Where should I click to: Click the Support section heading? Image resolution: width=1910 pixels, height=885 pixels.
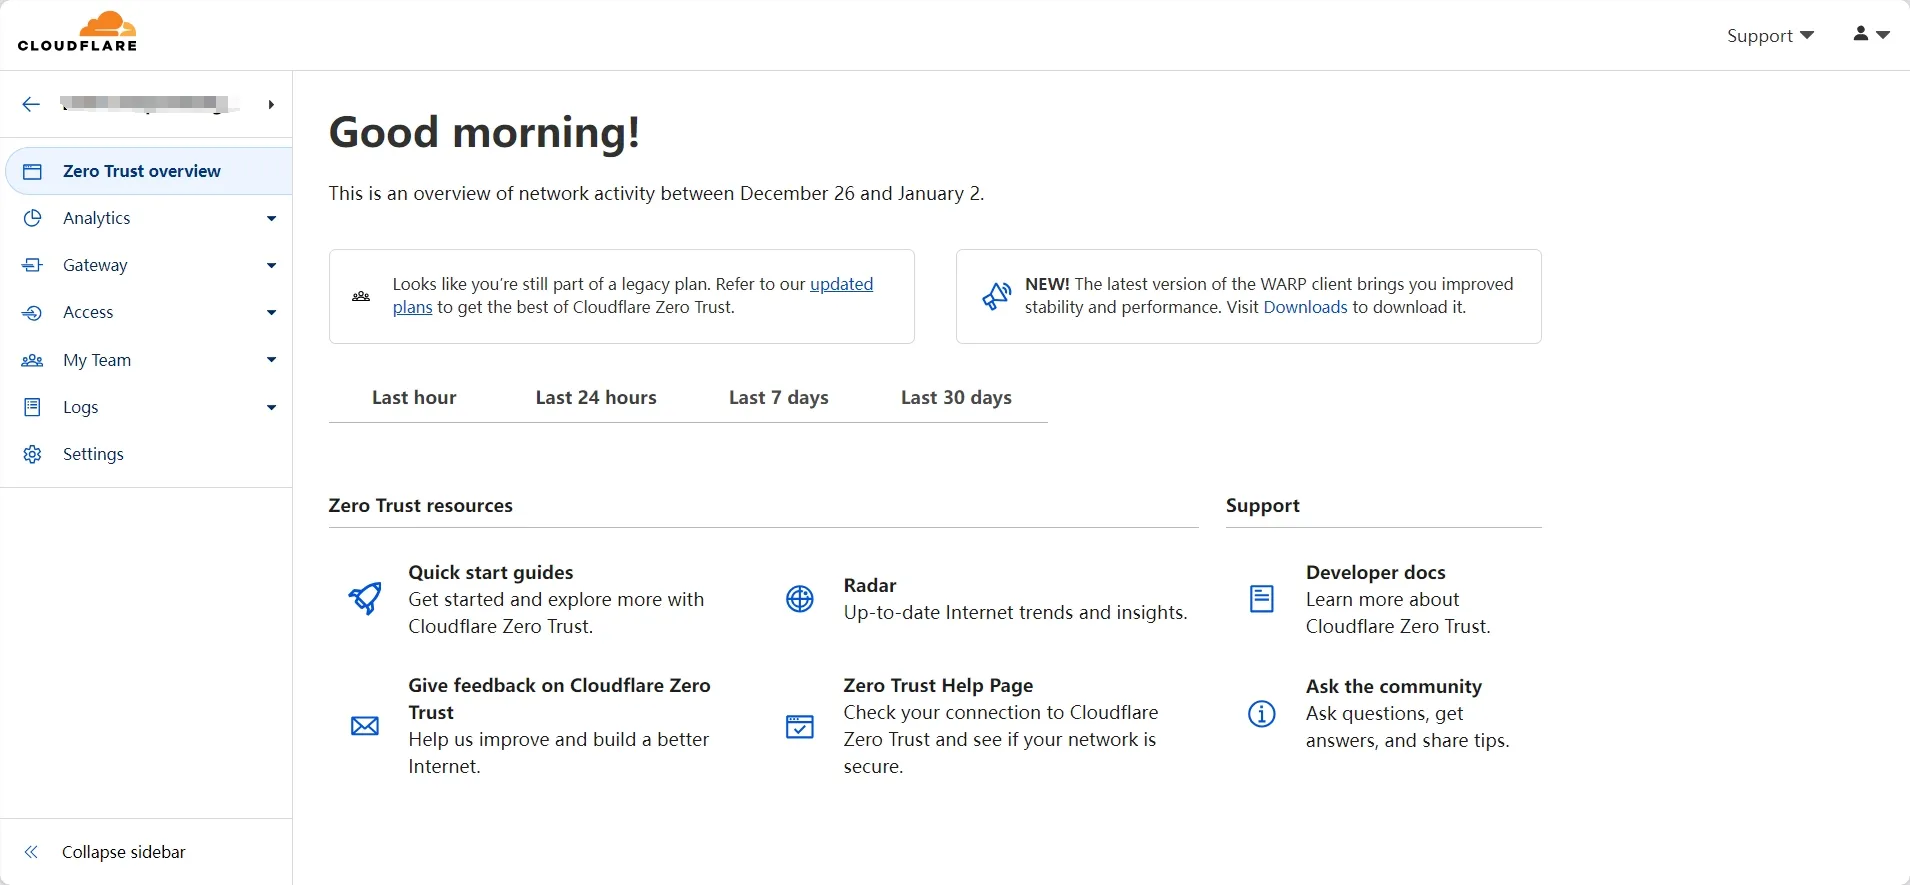(1263, 505)
